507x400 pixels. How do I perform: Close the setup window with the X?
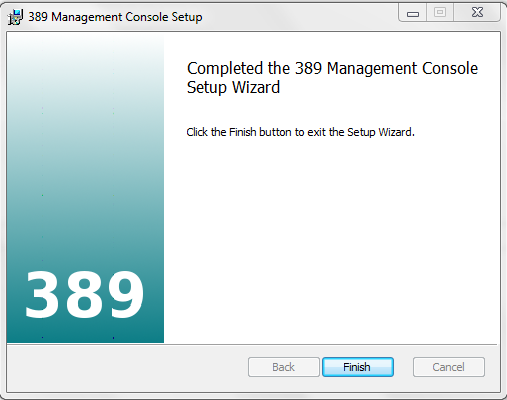click(x=477, y=13)
